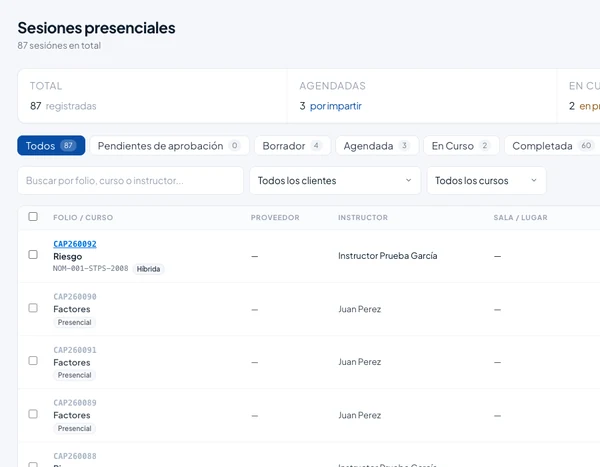The width and height of the screenshot is (600, 467).
Task: Open the Todos los clientes dropdown
Action: 335,180
